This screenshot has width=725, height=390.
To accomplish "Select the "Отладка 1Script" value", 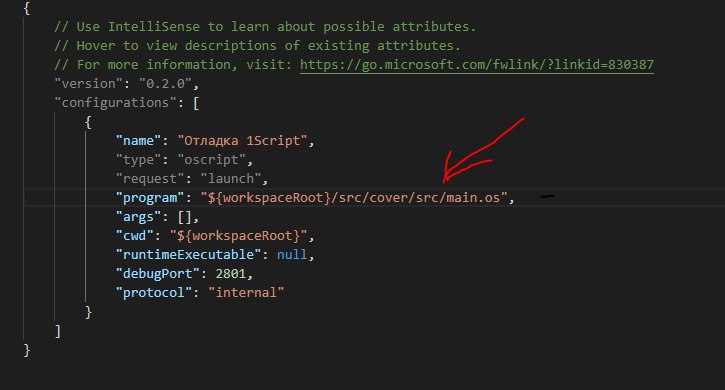I will pos(242,141).
